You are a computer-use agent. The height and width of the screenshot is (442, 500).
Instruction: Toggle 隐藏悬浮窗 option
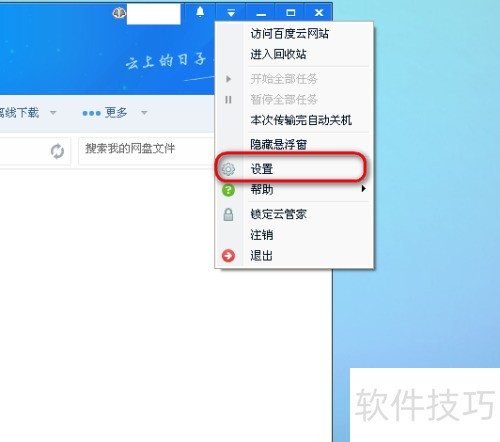(x=279, y=145)
